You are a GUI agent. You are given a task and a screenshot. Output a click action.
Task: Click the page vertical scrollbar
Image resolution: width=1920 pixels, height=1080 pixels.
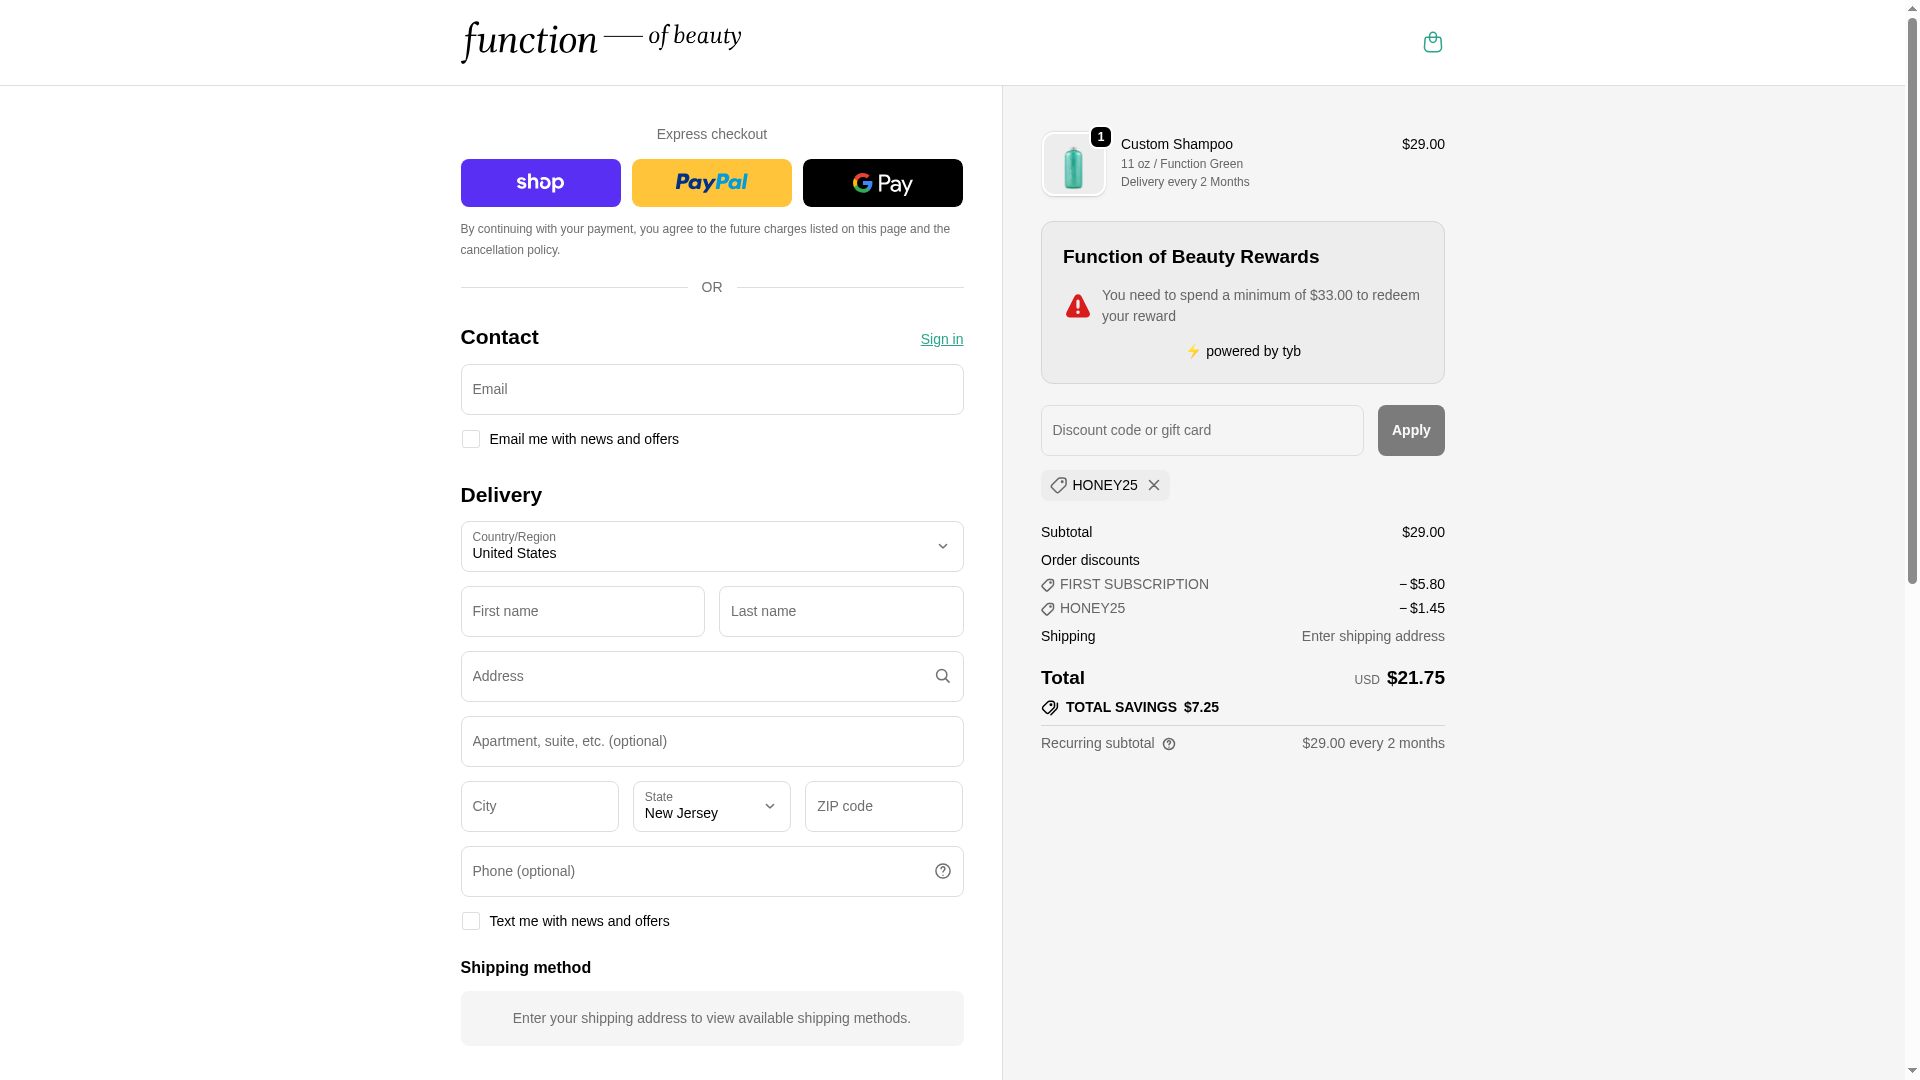(1912, 300)
